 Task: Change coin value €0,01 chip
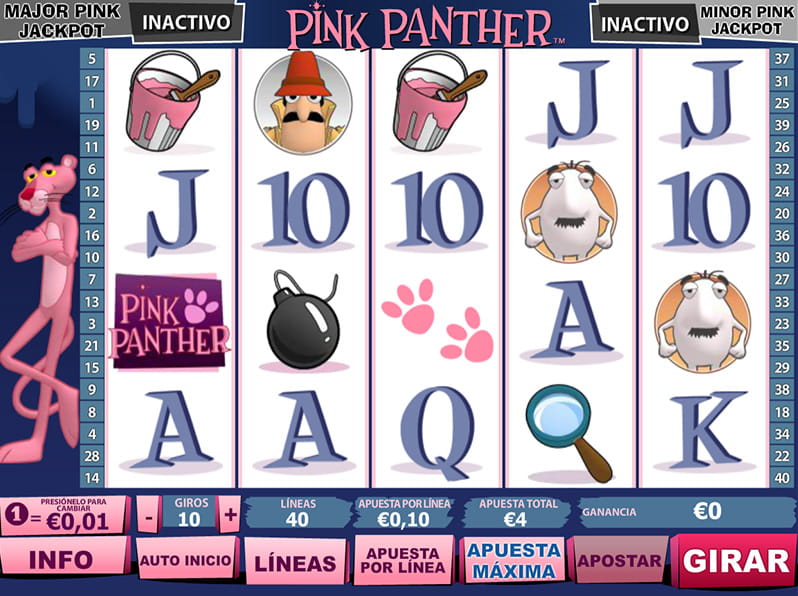click(63, 516)
